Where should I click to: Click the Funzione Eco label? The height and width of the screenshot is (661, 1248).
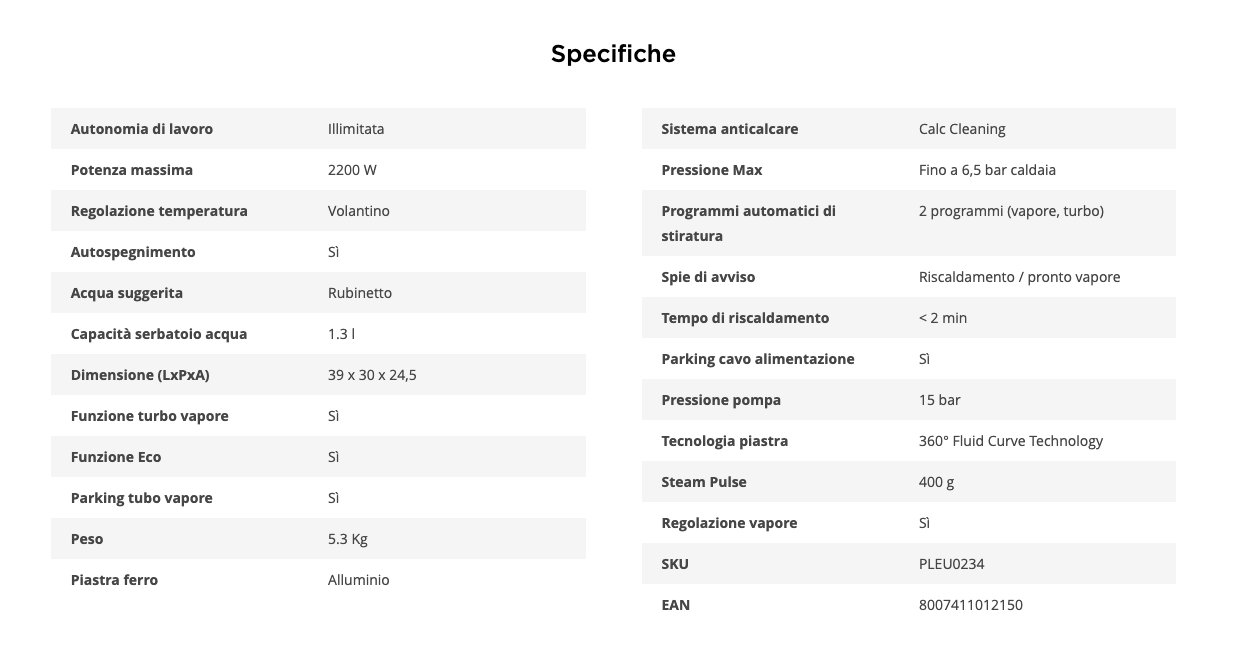(116, 457)
